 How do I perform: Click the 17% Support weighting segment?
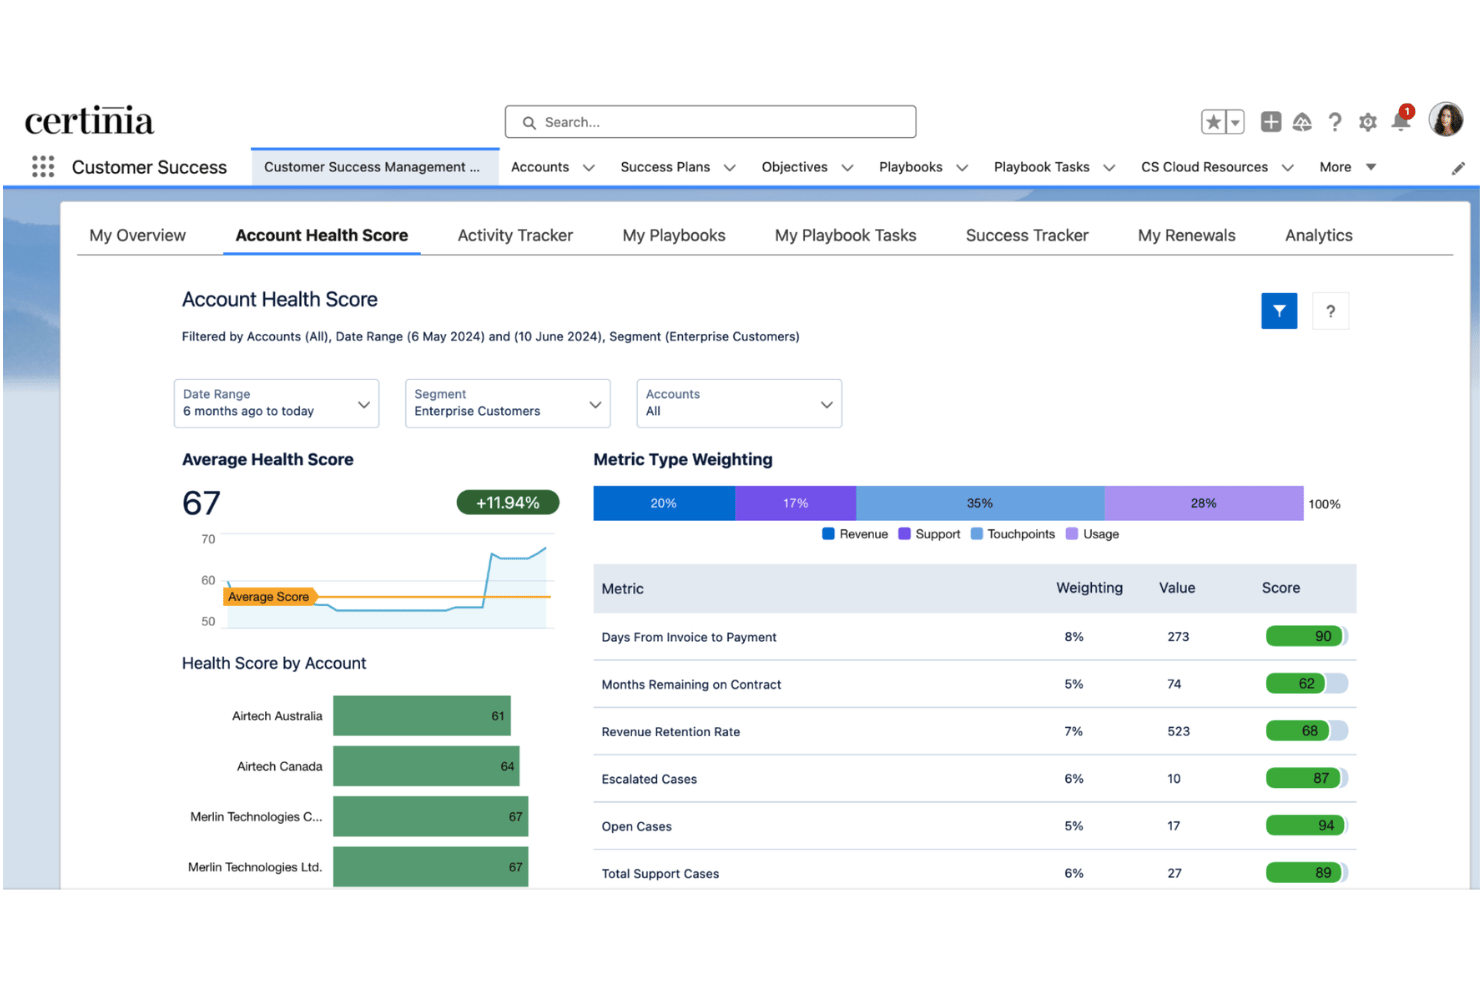click(796, 503)
